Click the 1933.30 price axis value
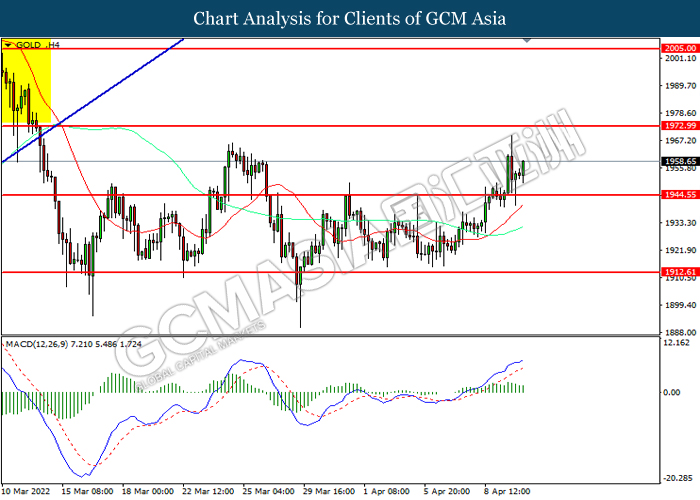 click(x=680, y=223)
